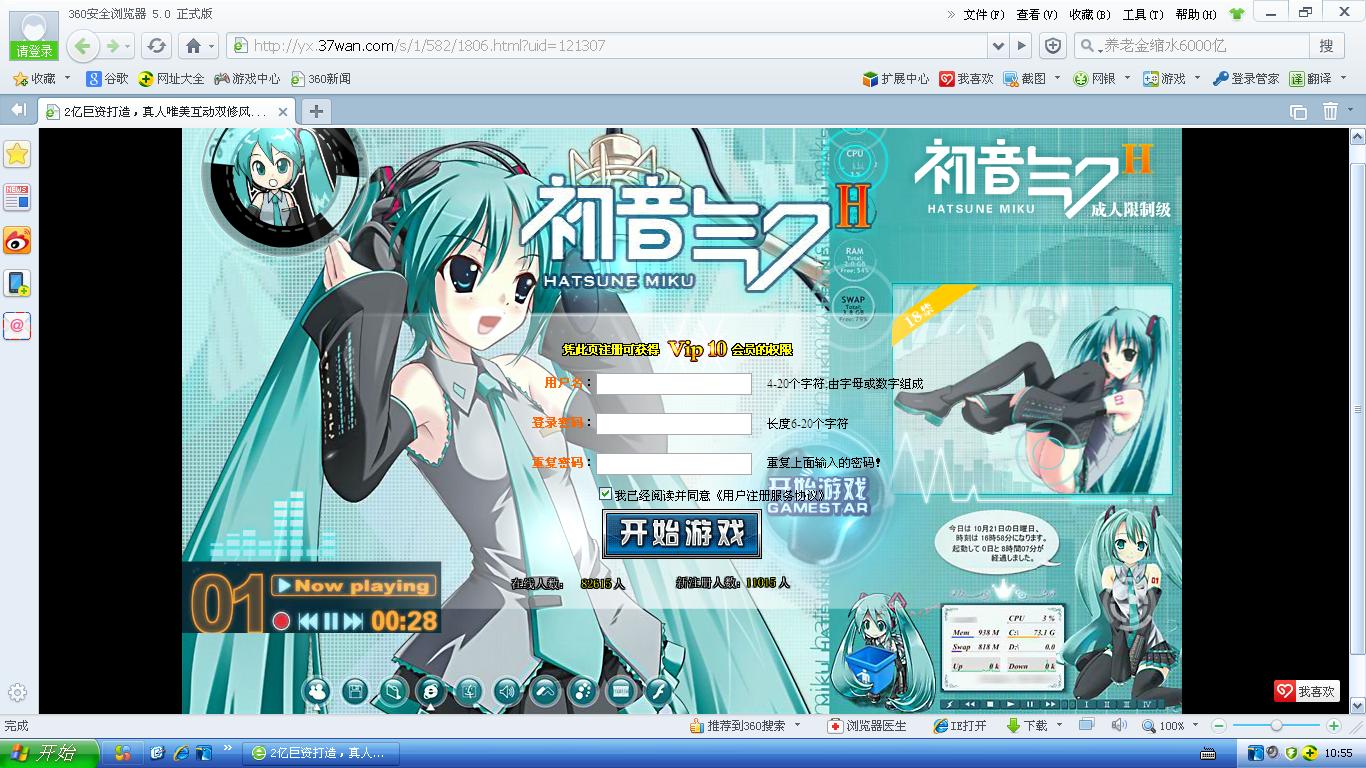Click the zoom slider handle in the status bar
The height and width of the screenshot is (768, 1366).
(1276, 726)
